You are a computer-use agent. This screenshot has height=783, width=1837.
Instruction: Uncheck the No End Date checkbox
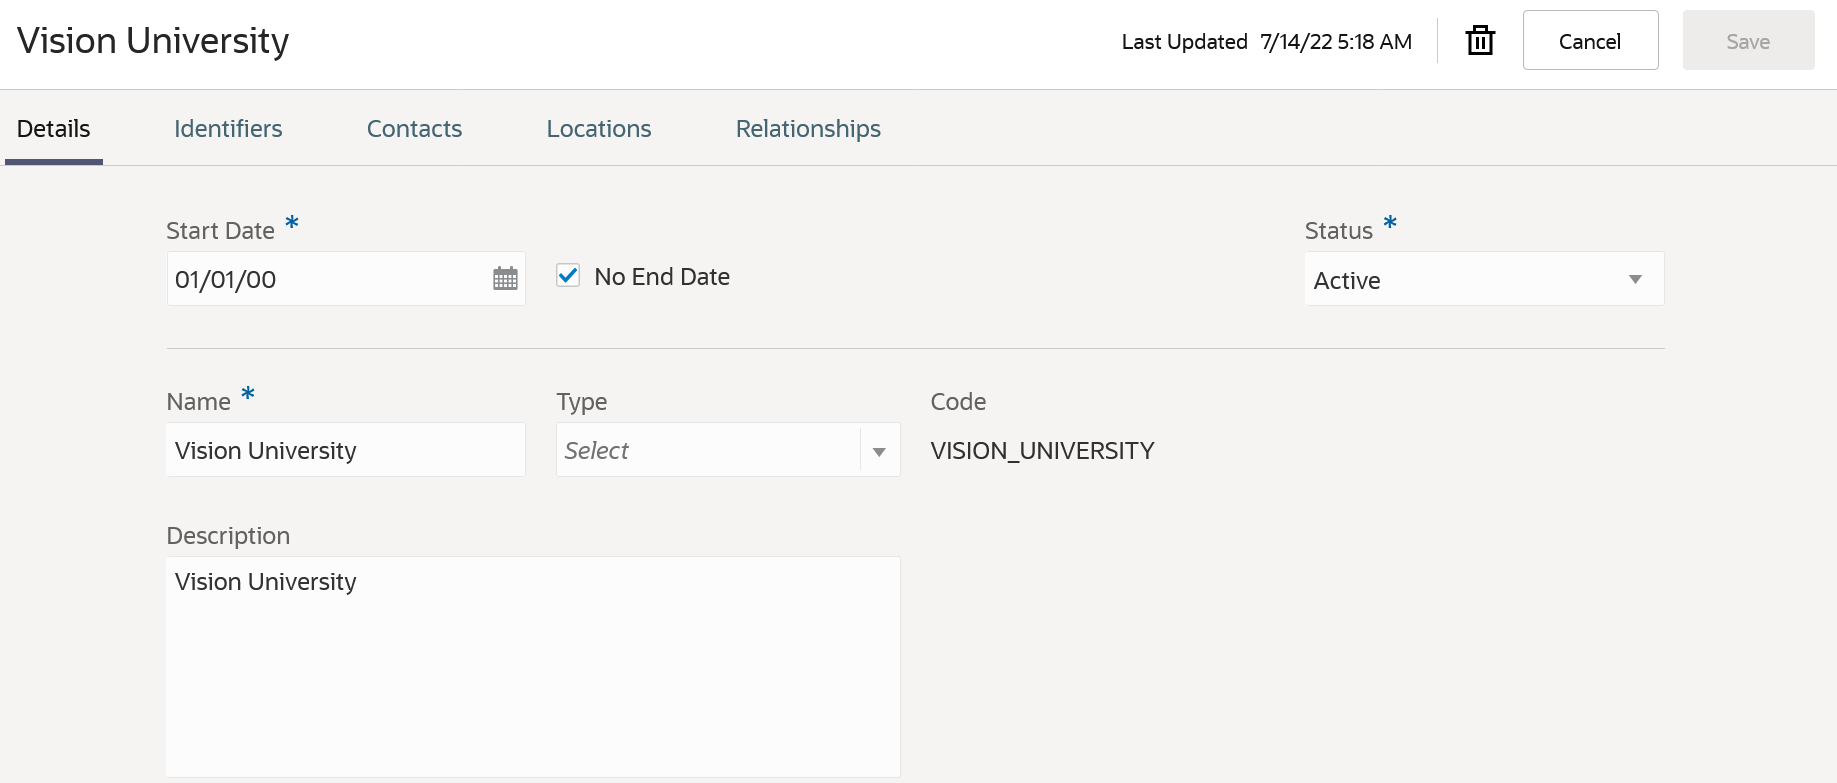[568, 276]
